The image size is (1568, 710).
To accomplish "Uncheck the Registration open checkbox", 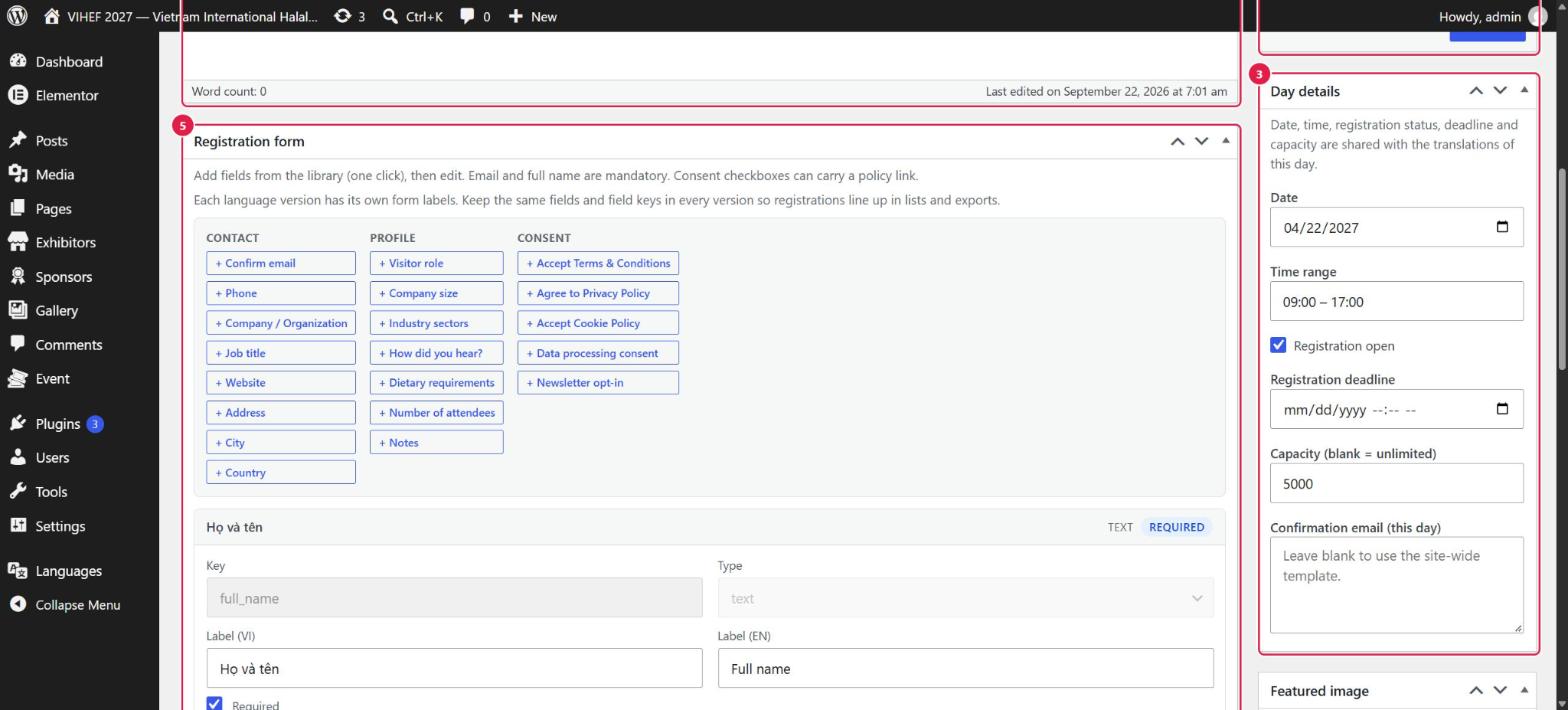I will (1278, 345).
